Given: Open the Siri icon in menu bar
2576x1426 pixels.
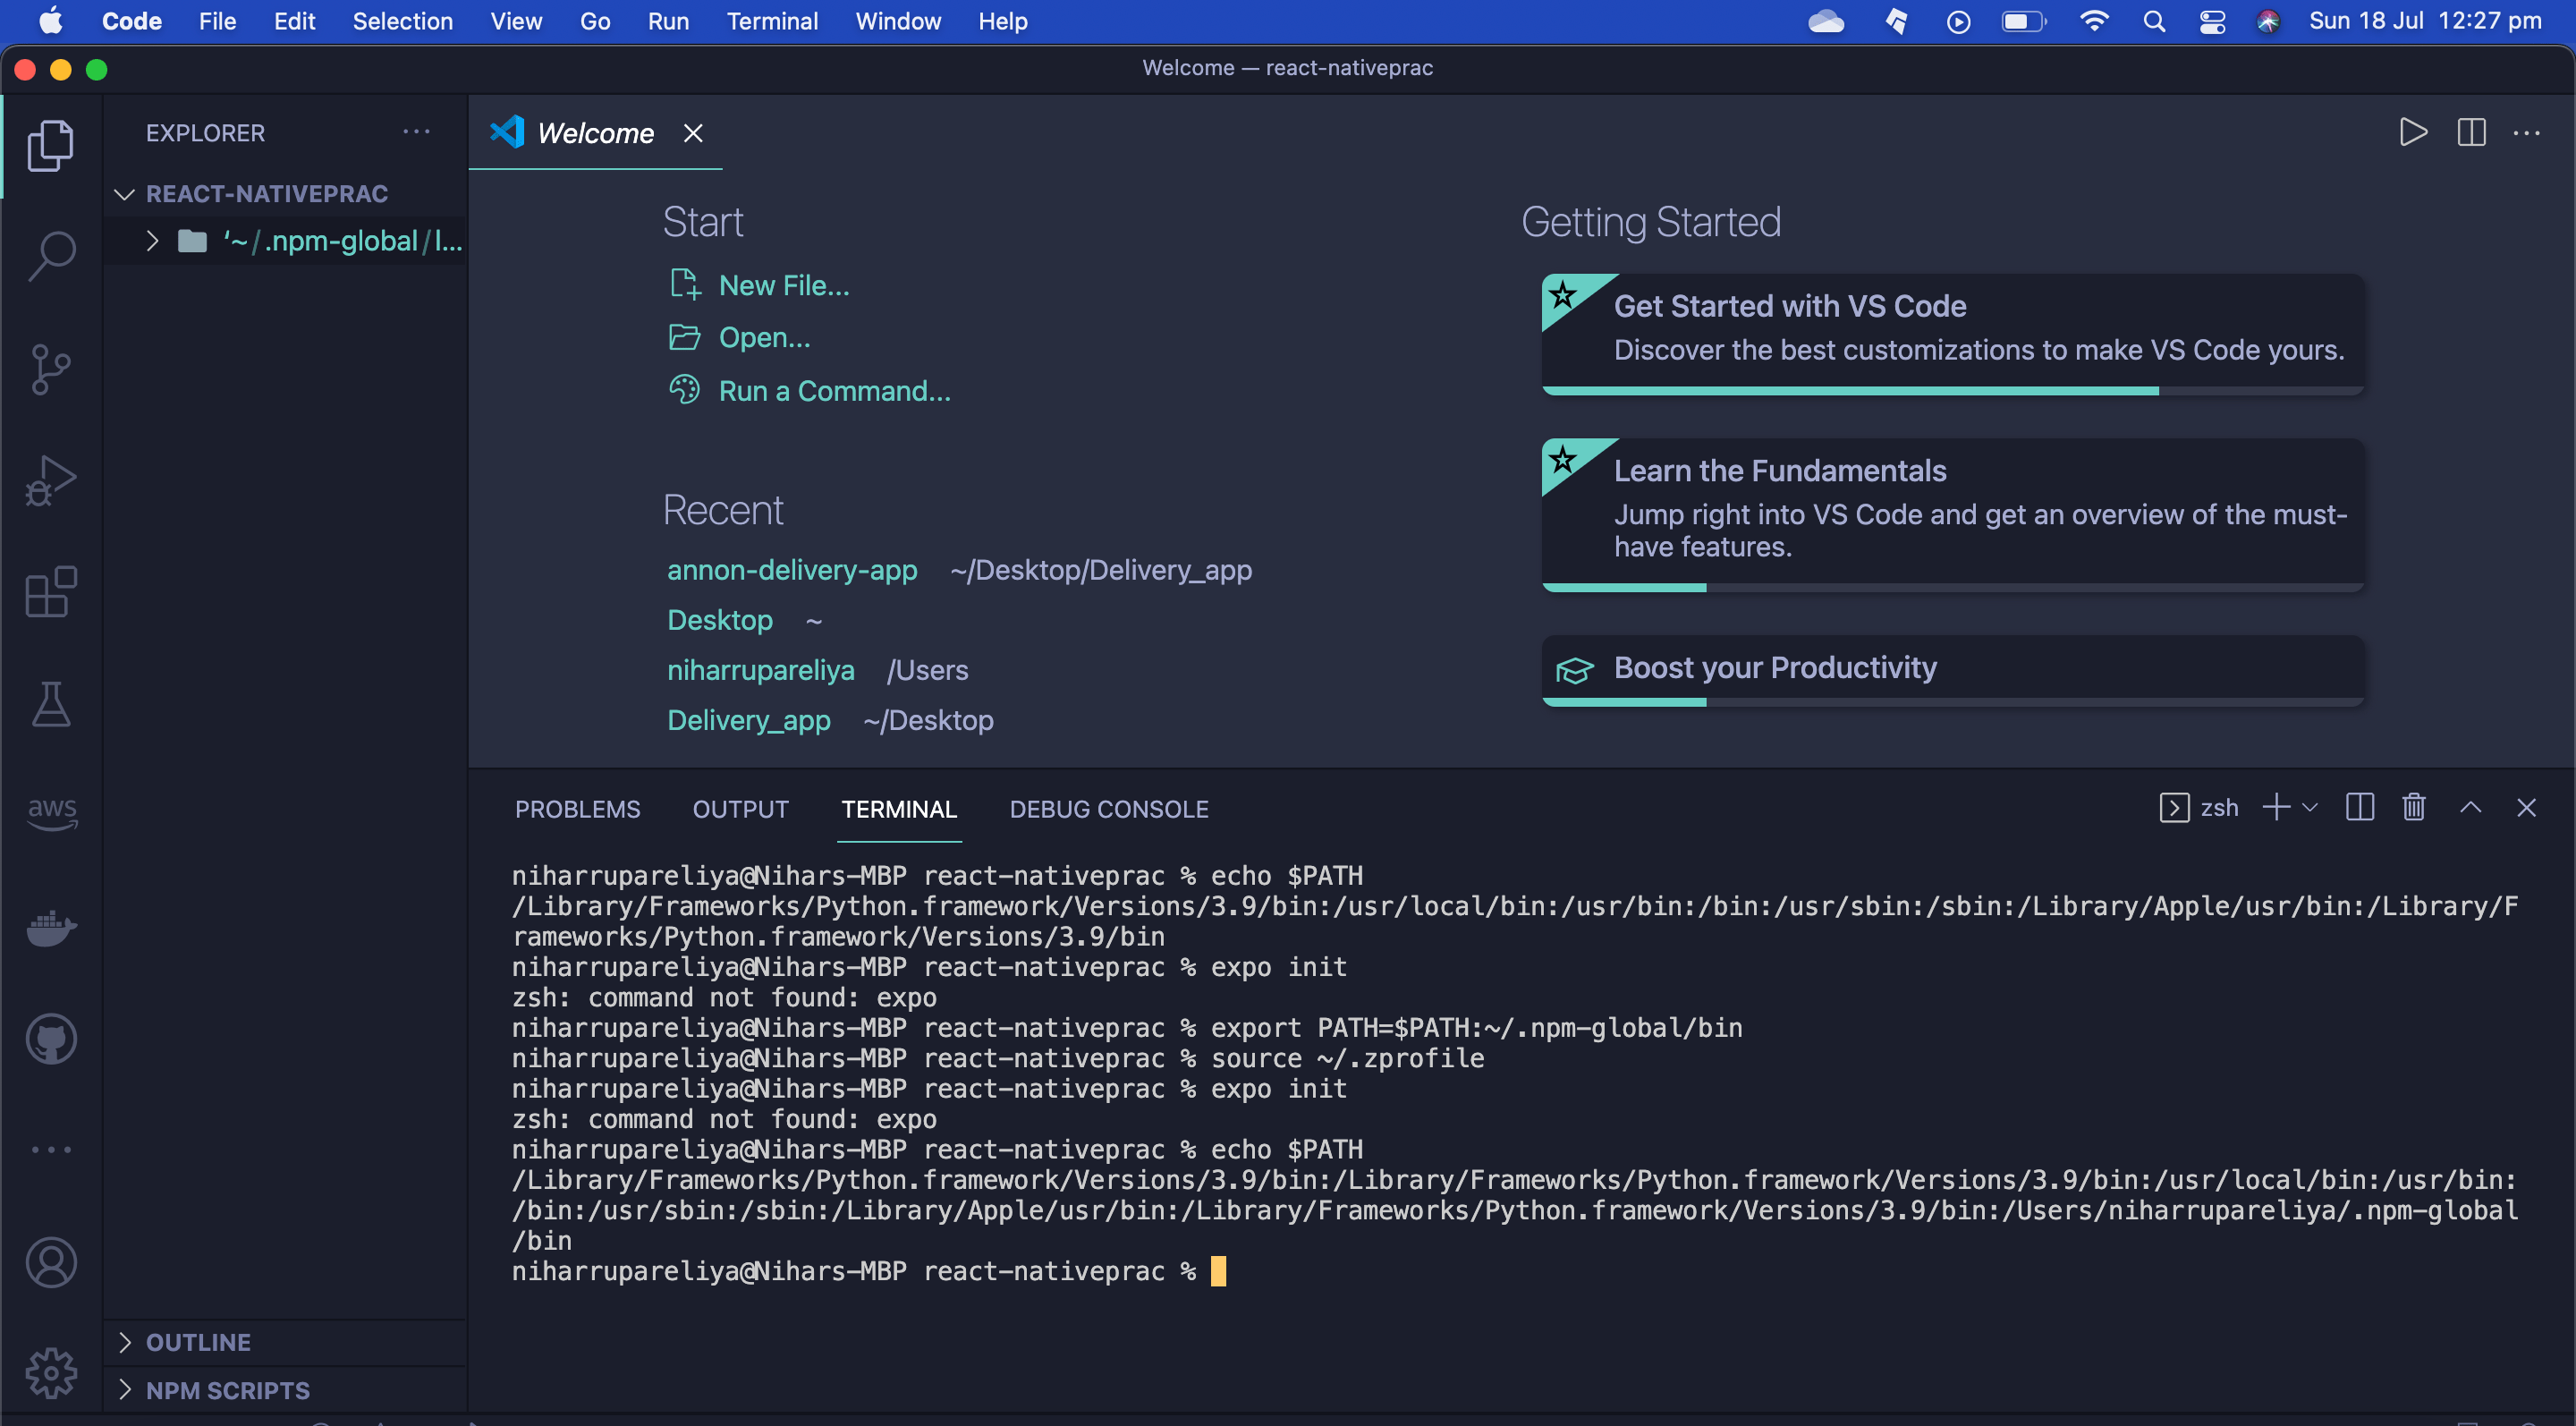Looking at the screenshot, I should [x=2268, y=21].
